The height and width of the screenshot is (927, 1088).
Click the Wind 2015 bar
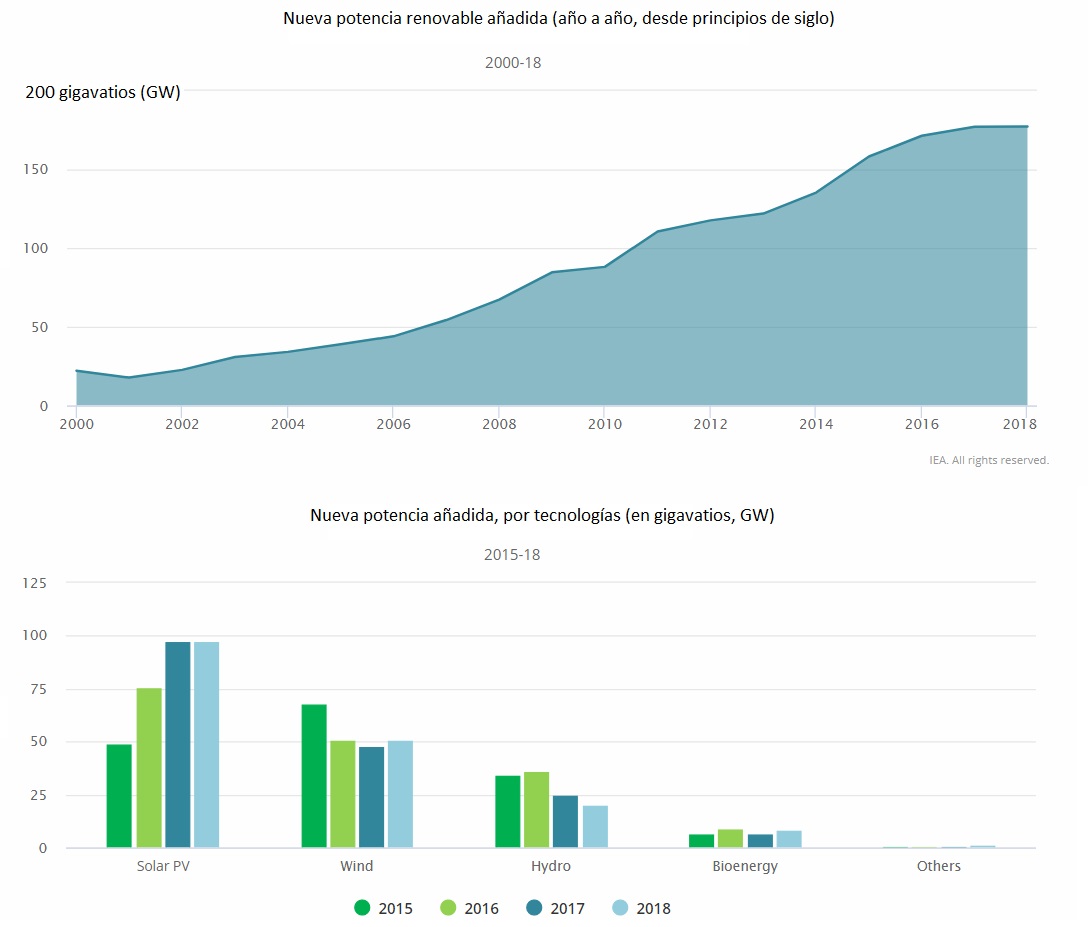coord(314,776)
